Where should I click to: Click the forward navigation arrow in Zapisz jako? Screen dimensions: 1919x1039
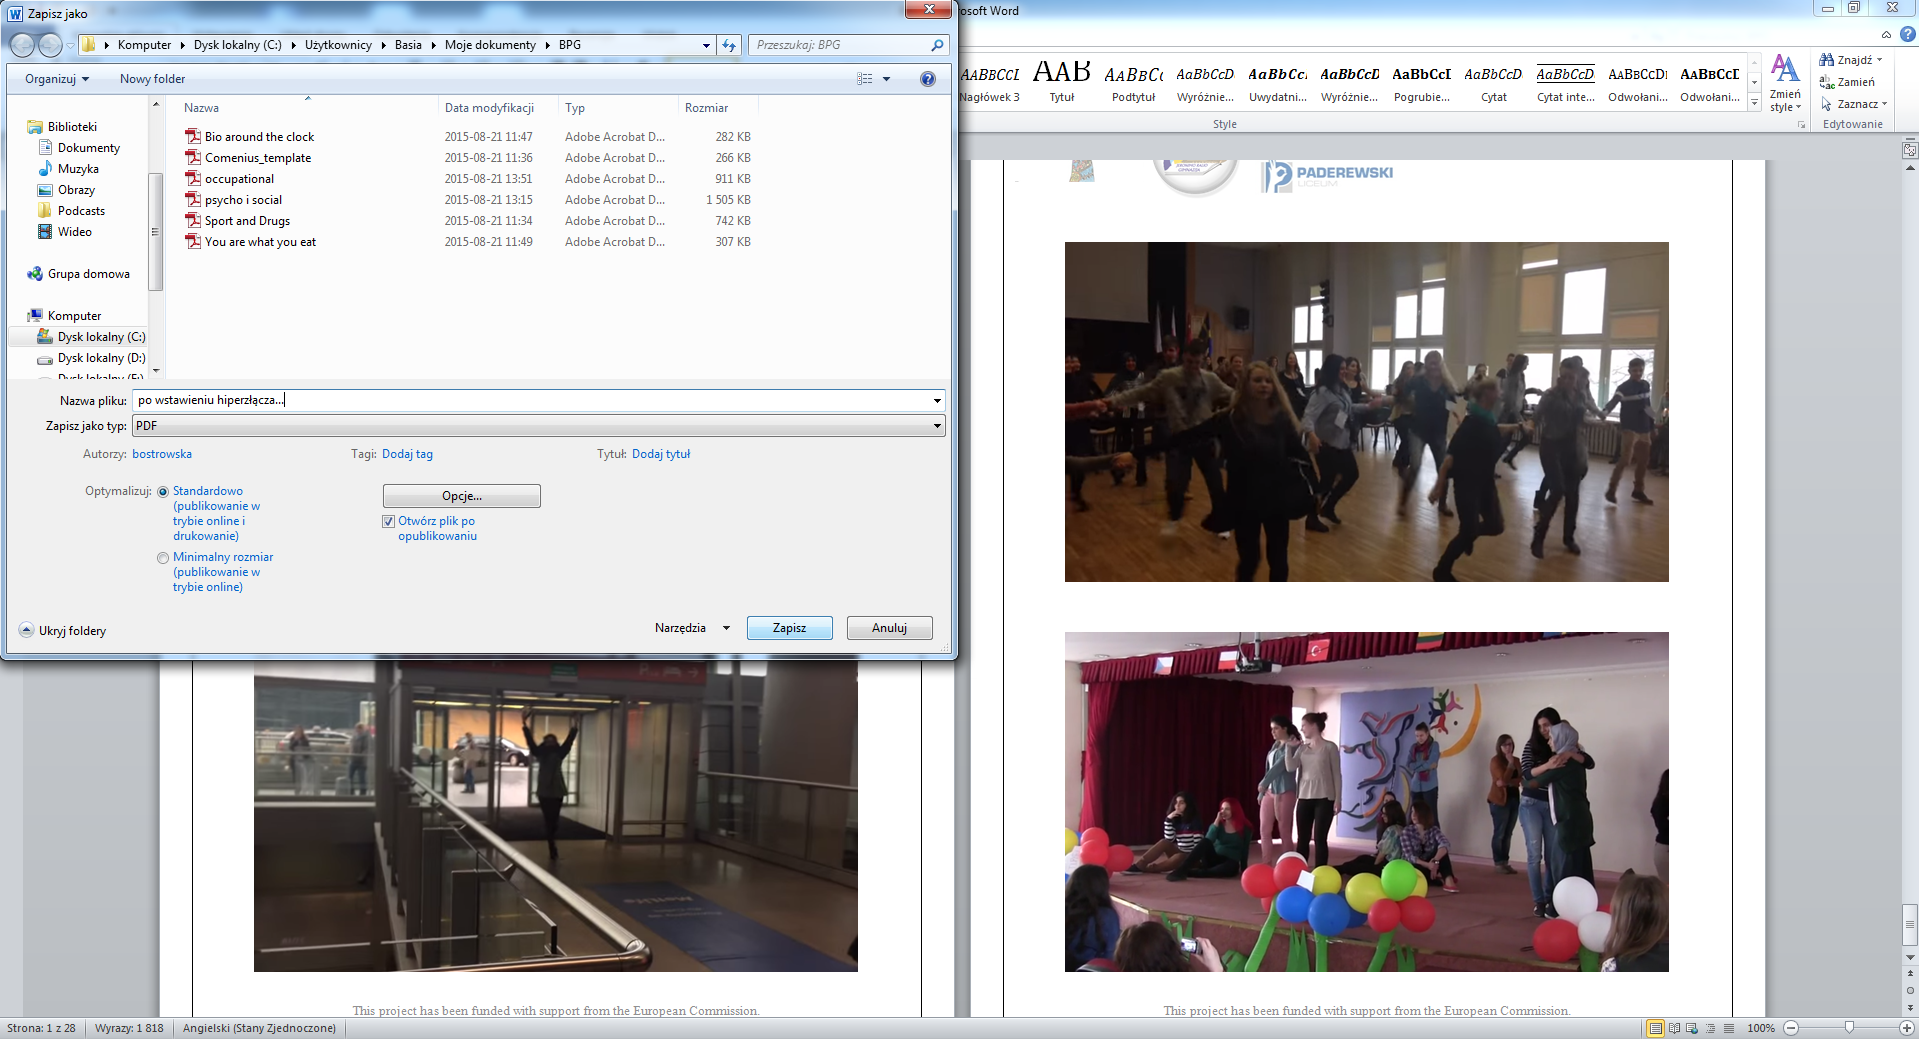pos(50,45)
